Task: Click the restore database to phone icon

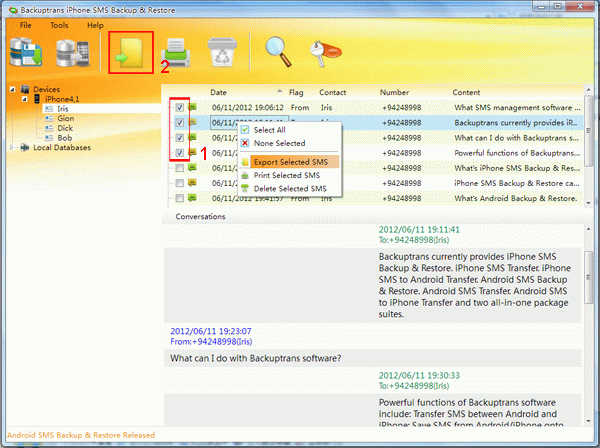Action: pos(73,53)
